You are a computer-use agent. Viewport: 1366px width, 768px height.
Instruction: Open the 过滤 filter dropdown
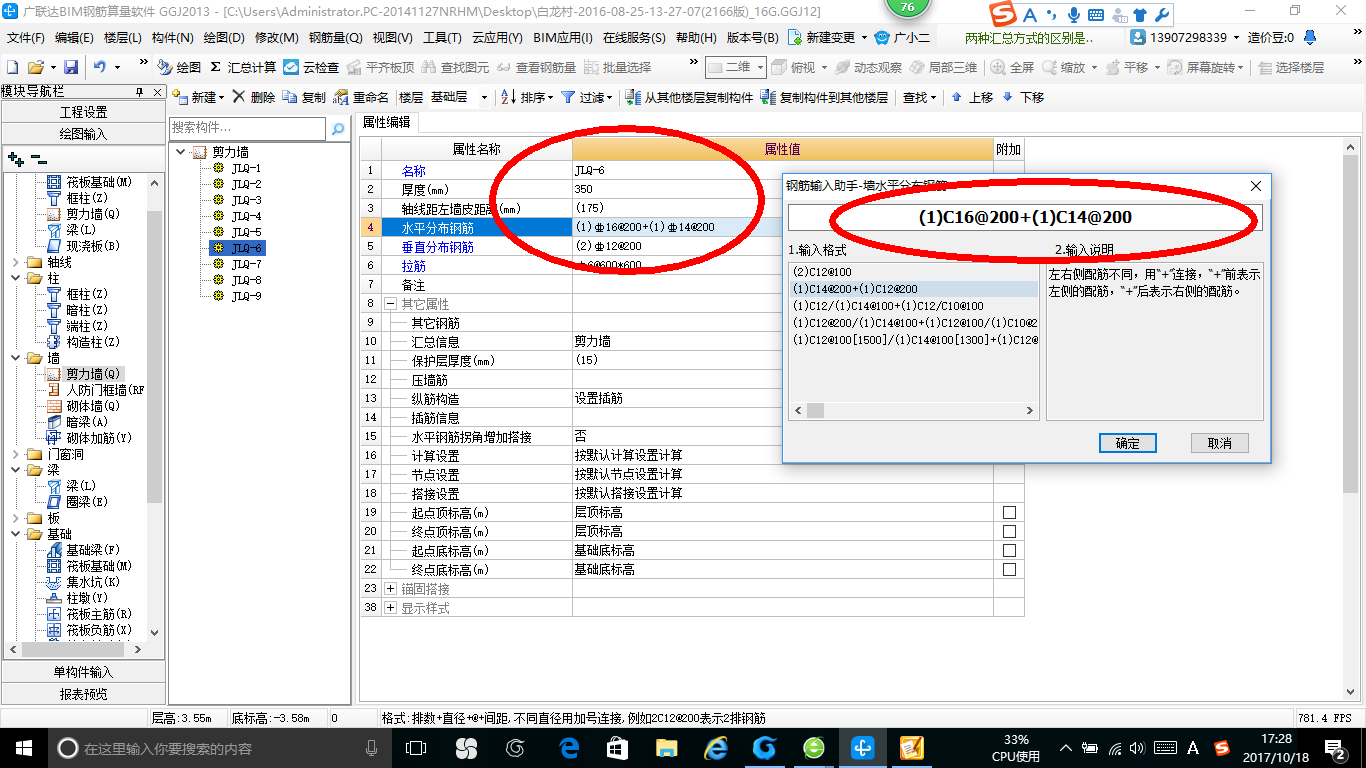pyautogui.click(x=611, y=98)
